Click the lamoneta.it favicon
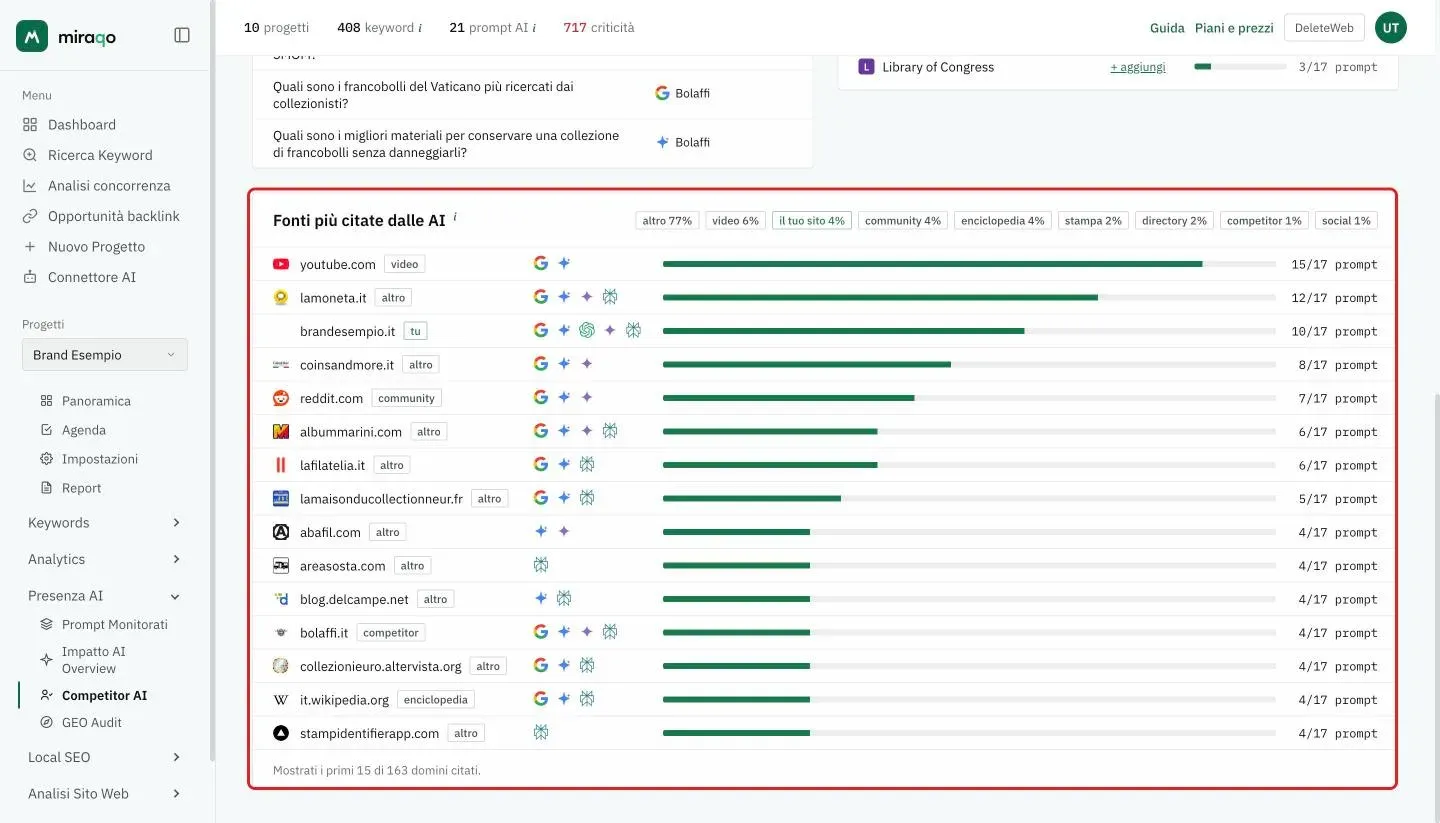The image size is (1440, 823). [281, 298]
